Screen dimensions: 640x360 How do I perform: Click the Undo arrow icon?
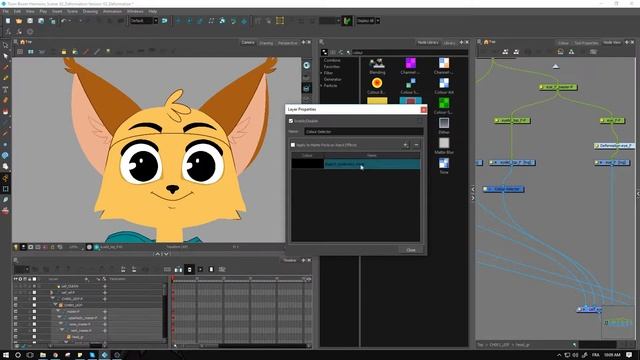coord(63,21)
